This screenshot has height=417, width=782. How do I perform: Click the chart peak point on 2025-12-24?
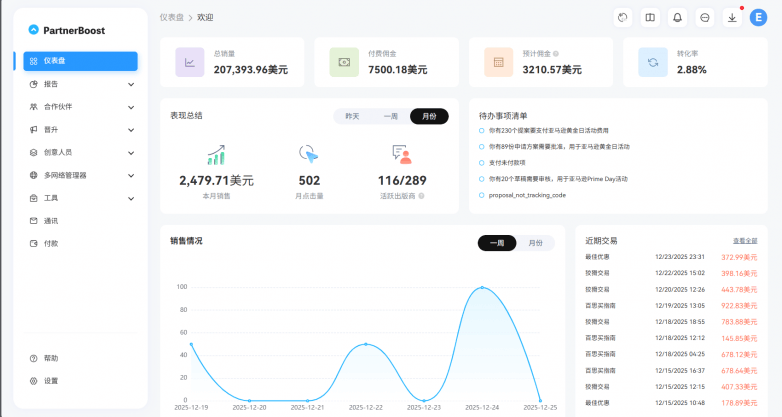(x=482, y=288)
